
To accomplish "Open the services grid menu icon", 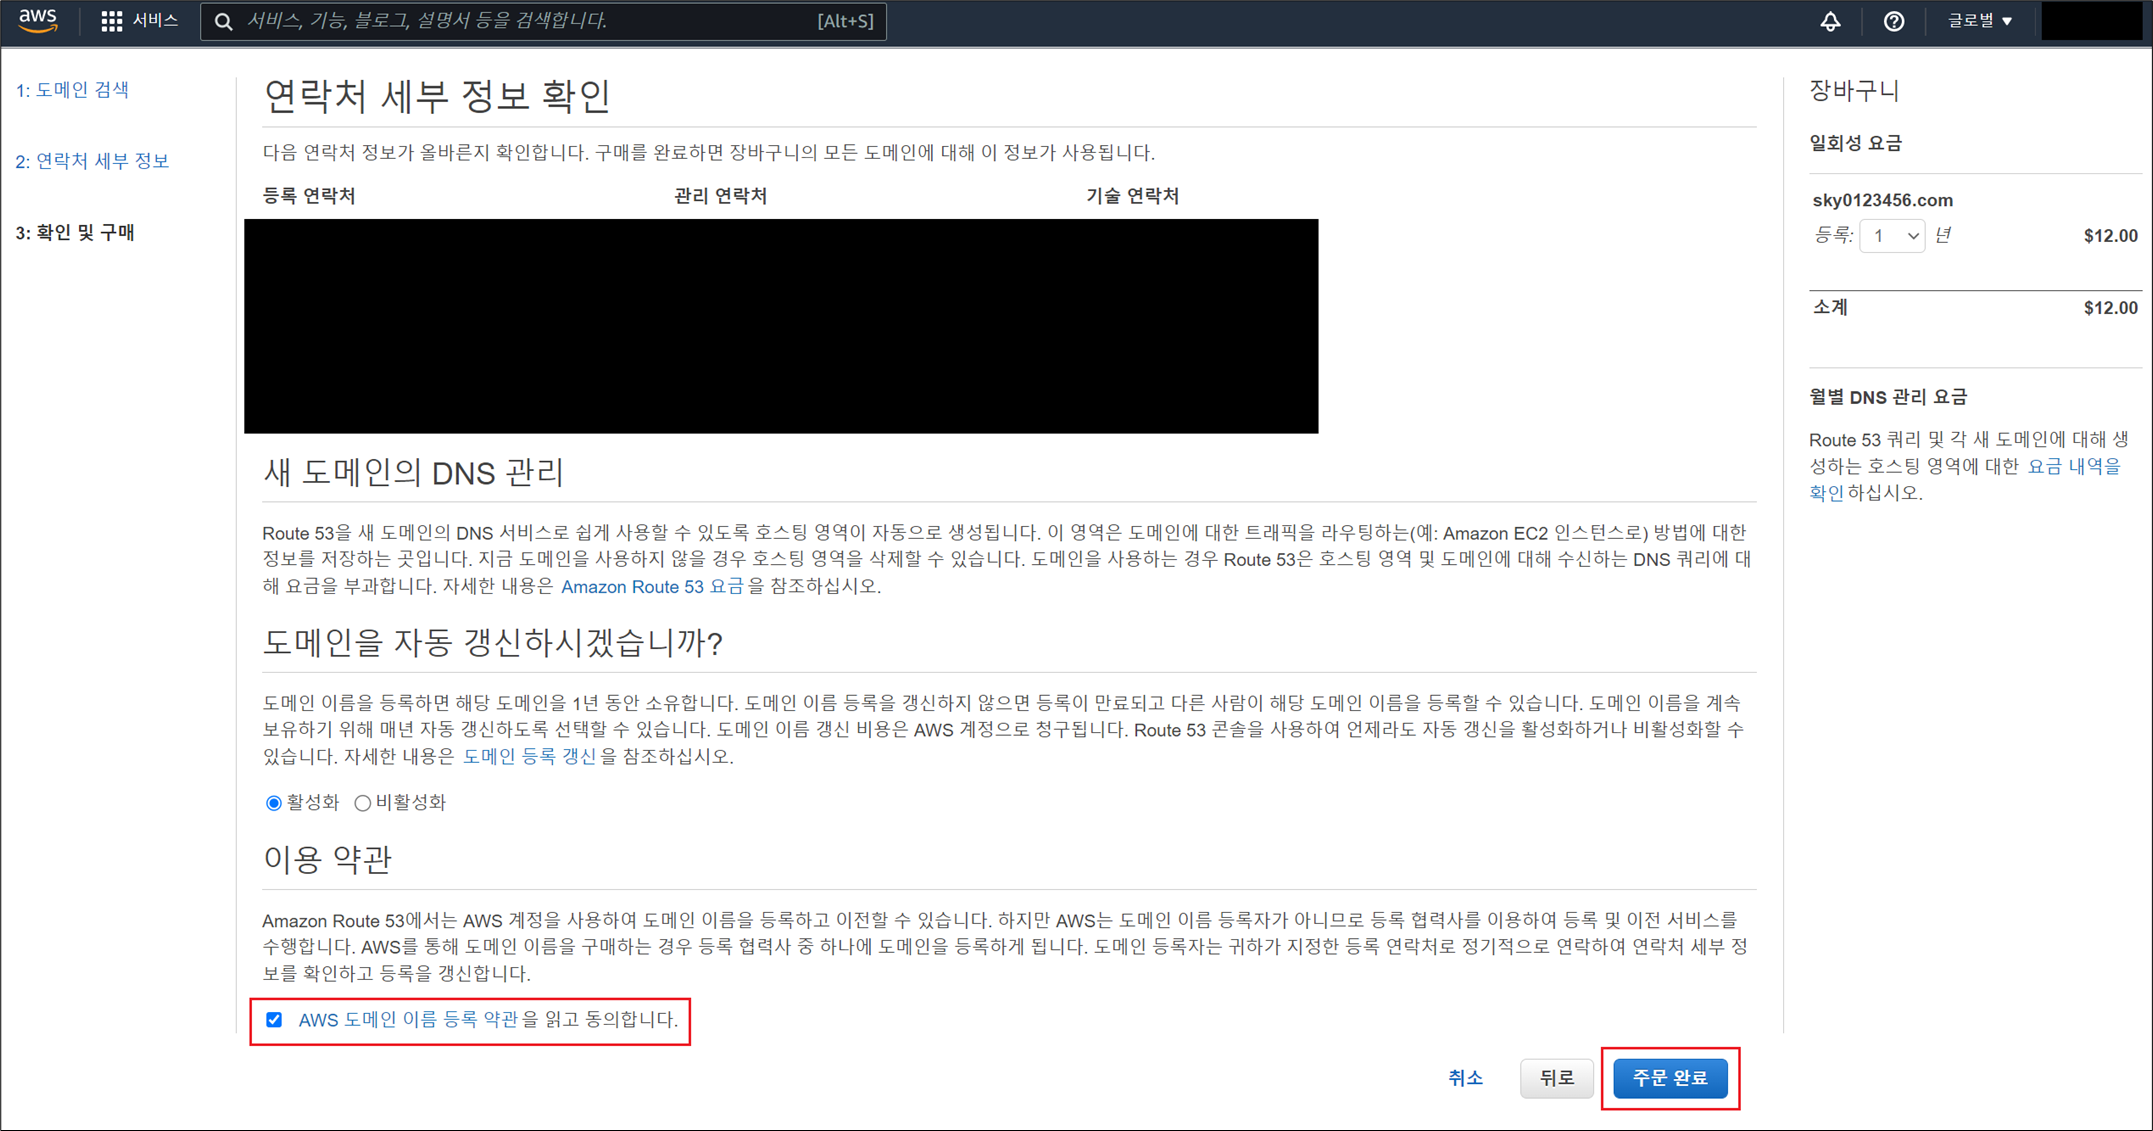I will tap(111, 21).
